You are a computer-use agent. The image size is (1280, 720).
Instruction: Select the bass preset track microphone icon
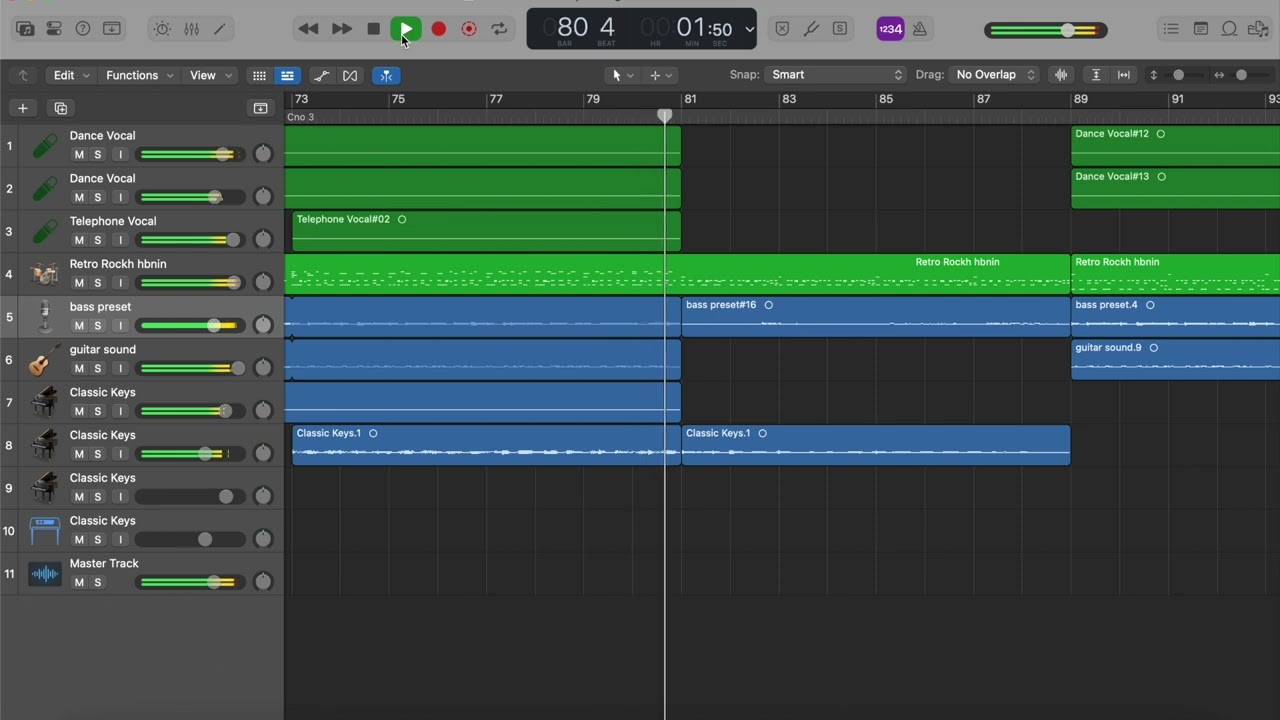(44, 318)
